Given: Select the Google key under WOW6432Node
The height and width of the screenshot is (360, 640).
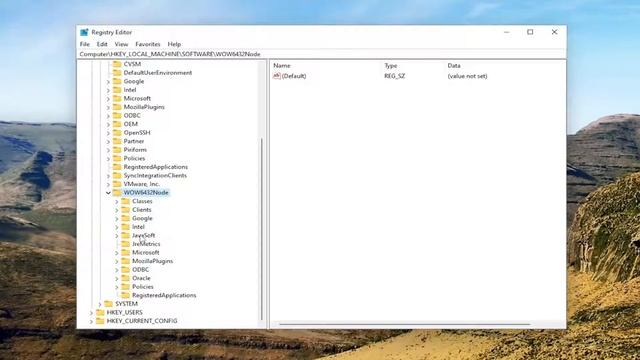Looking at the screenshot, I should coord(142,219).
